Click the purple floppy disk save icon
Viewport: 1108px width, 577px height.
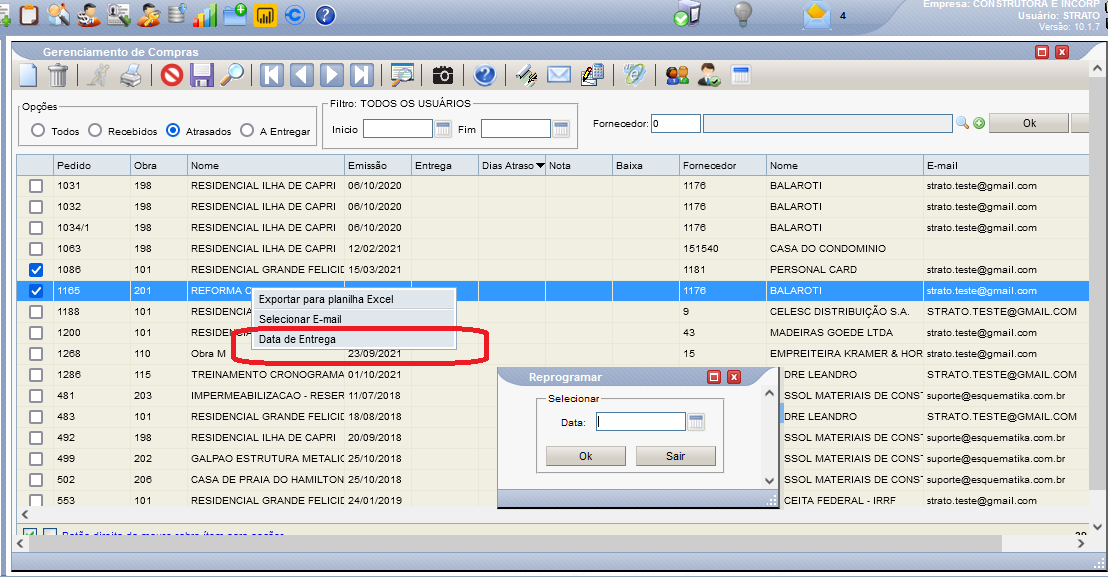[x=201, y=75]
